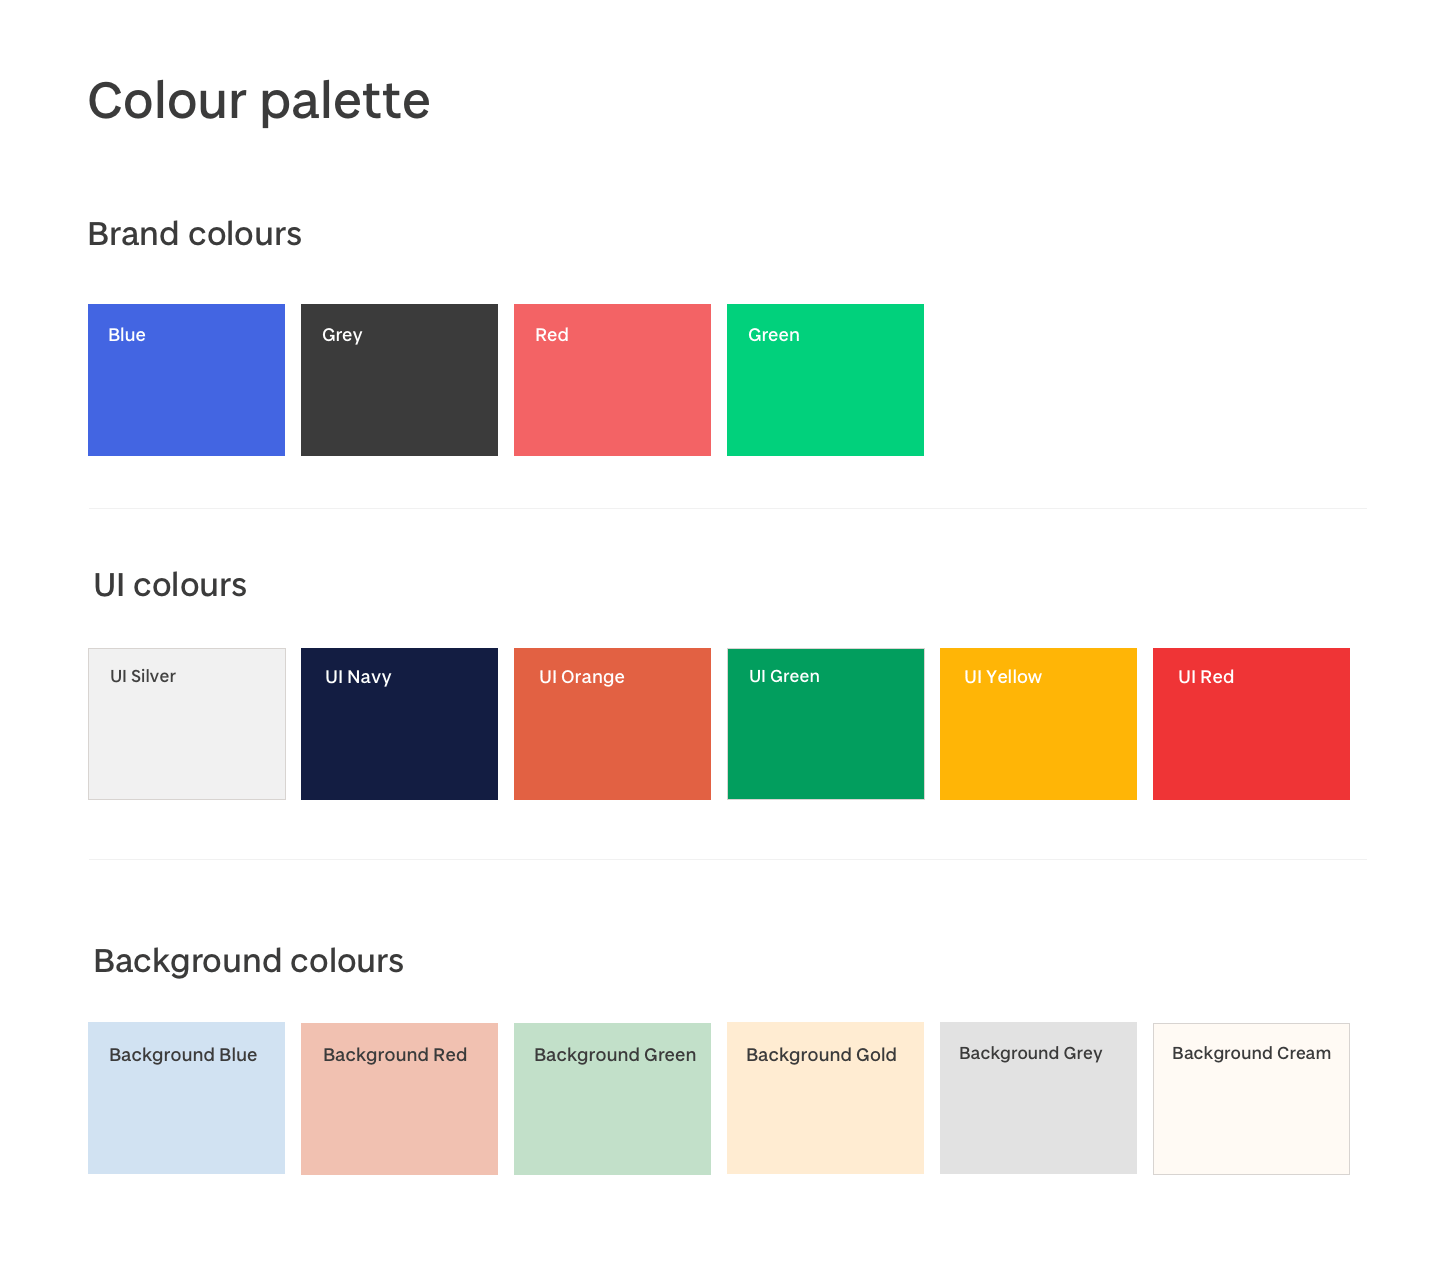The width and height of the screenshot is (1440, 1276).
Task: Click the Background colours heading
Action: (248, 961)
